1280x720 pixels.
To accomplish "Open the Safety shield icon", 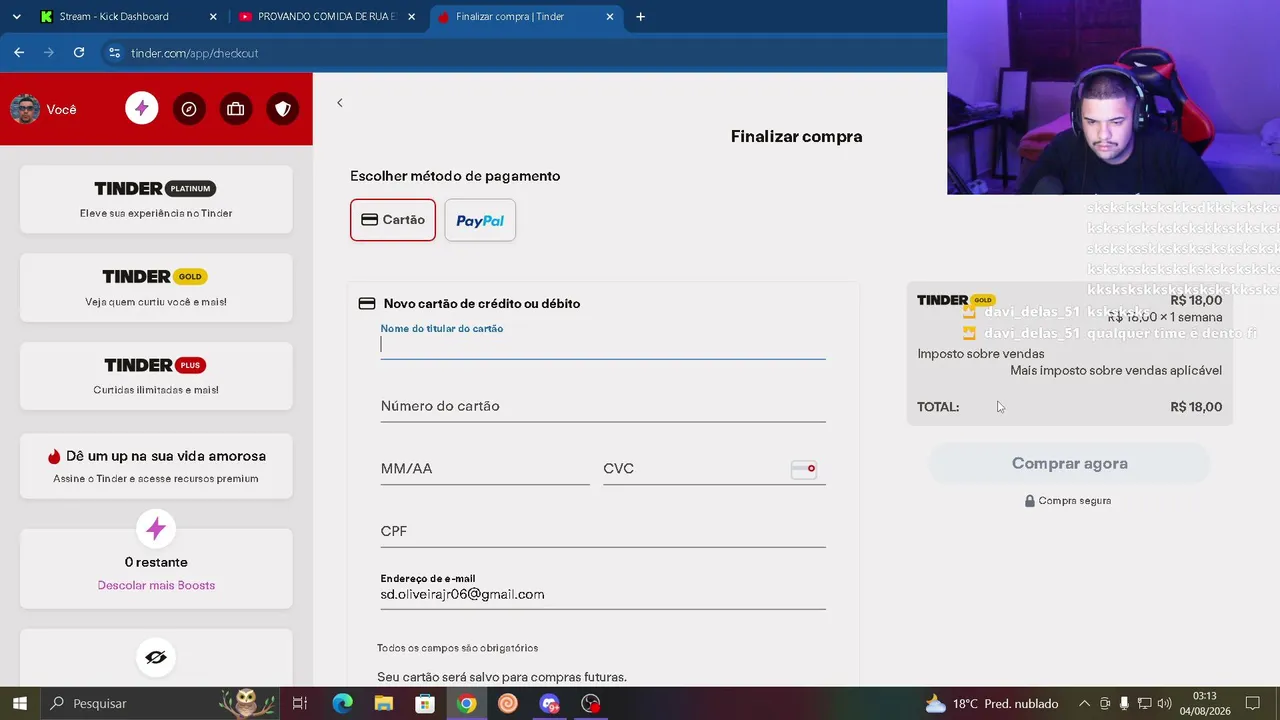I will [x=283, y=109].
